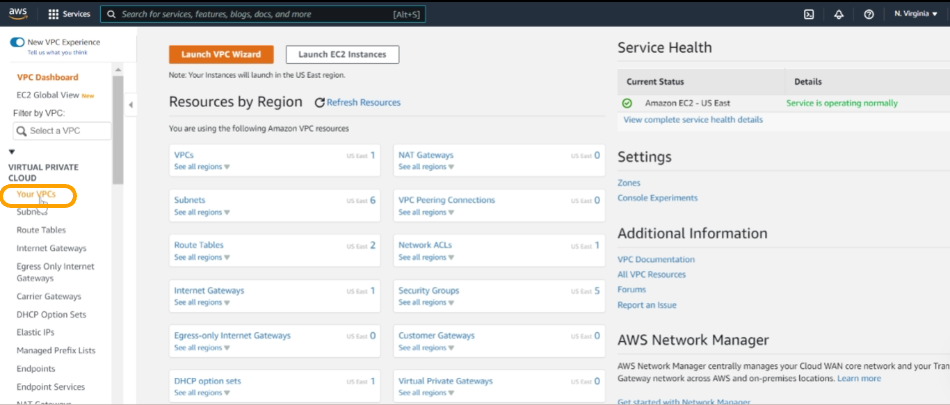Image resolution: width=950 pixels, height=405 pixels.
Task: Click the sidebar vertical scrollbar thumb
Action: click(x=118, y=130)
